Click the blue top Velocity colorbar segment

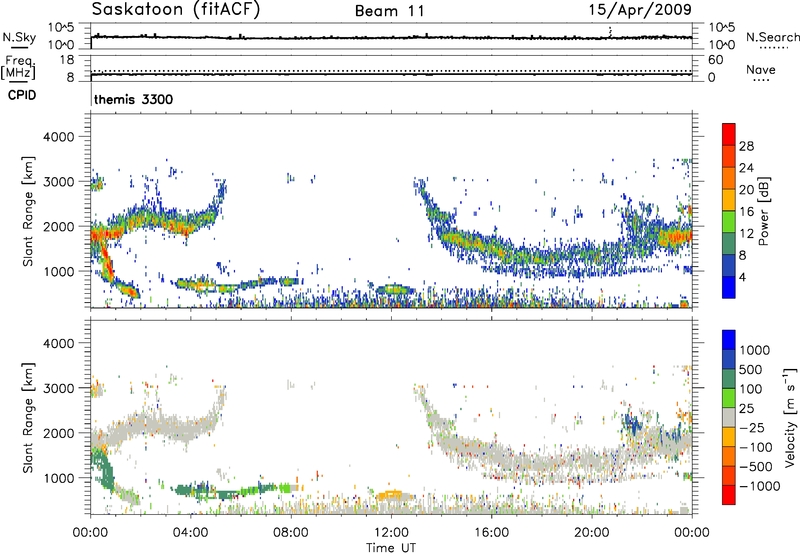pyautogui.click(x=729, y=339)
